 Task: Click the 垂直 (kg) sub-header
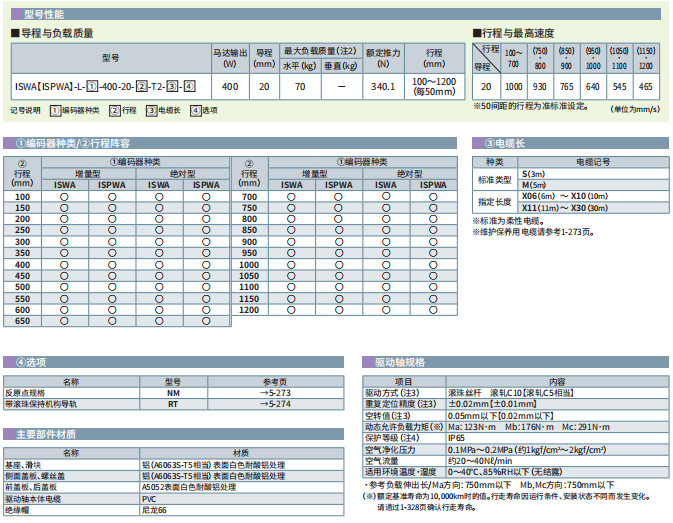[x=341, y=66]
